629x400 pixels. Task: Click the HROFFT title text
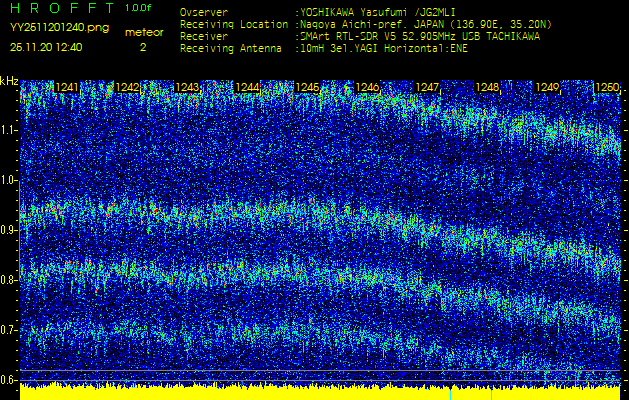point(60,8)
